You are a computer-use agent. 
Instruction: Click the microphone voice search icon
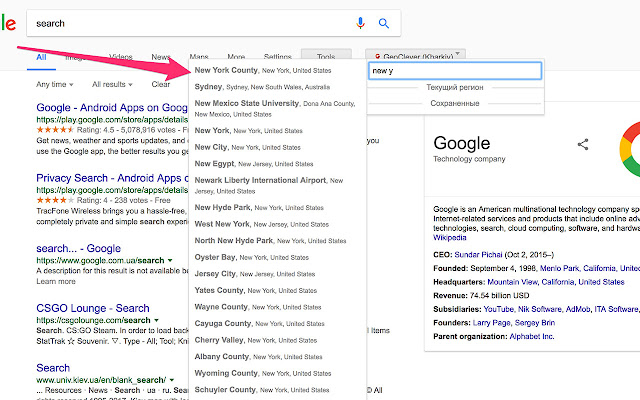click(x=360, y=23)
